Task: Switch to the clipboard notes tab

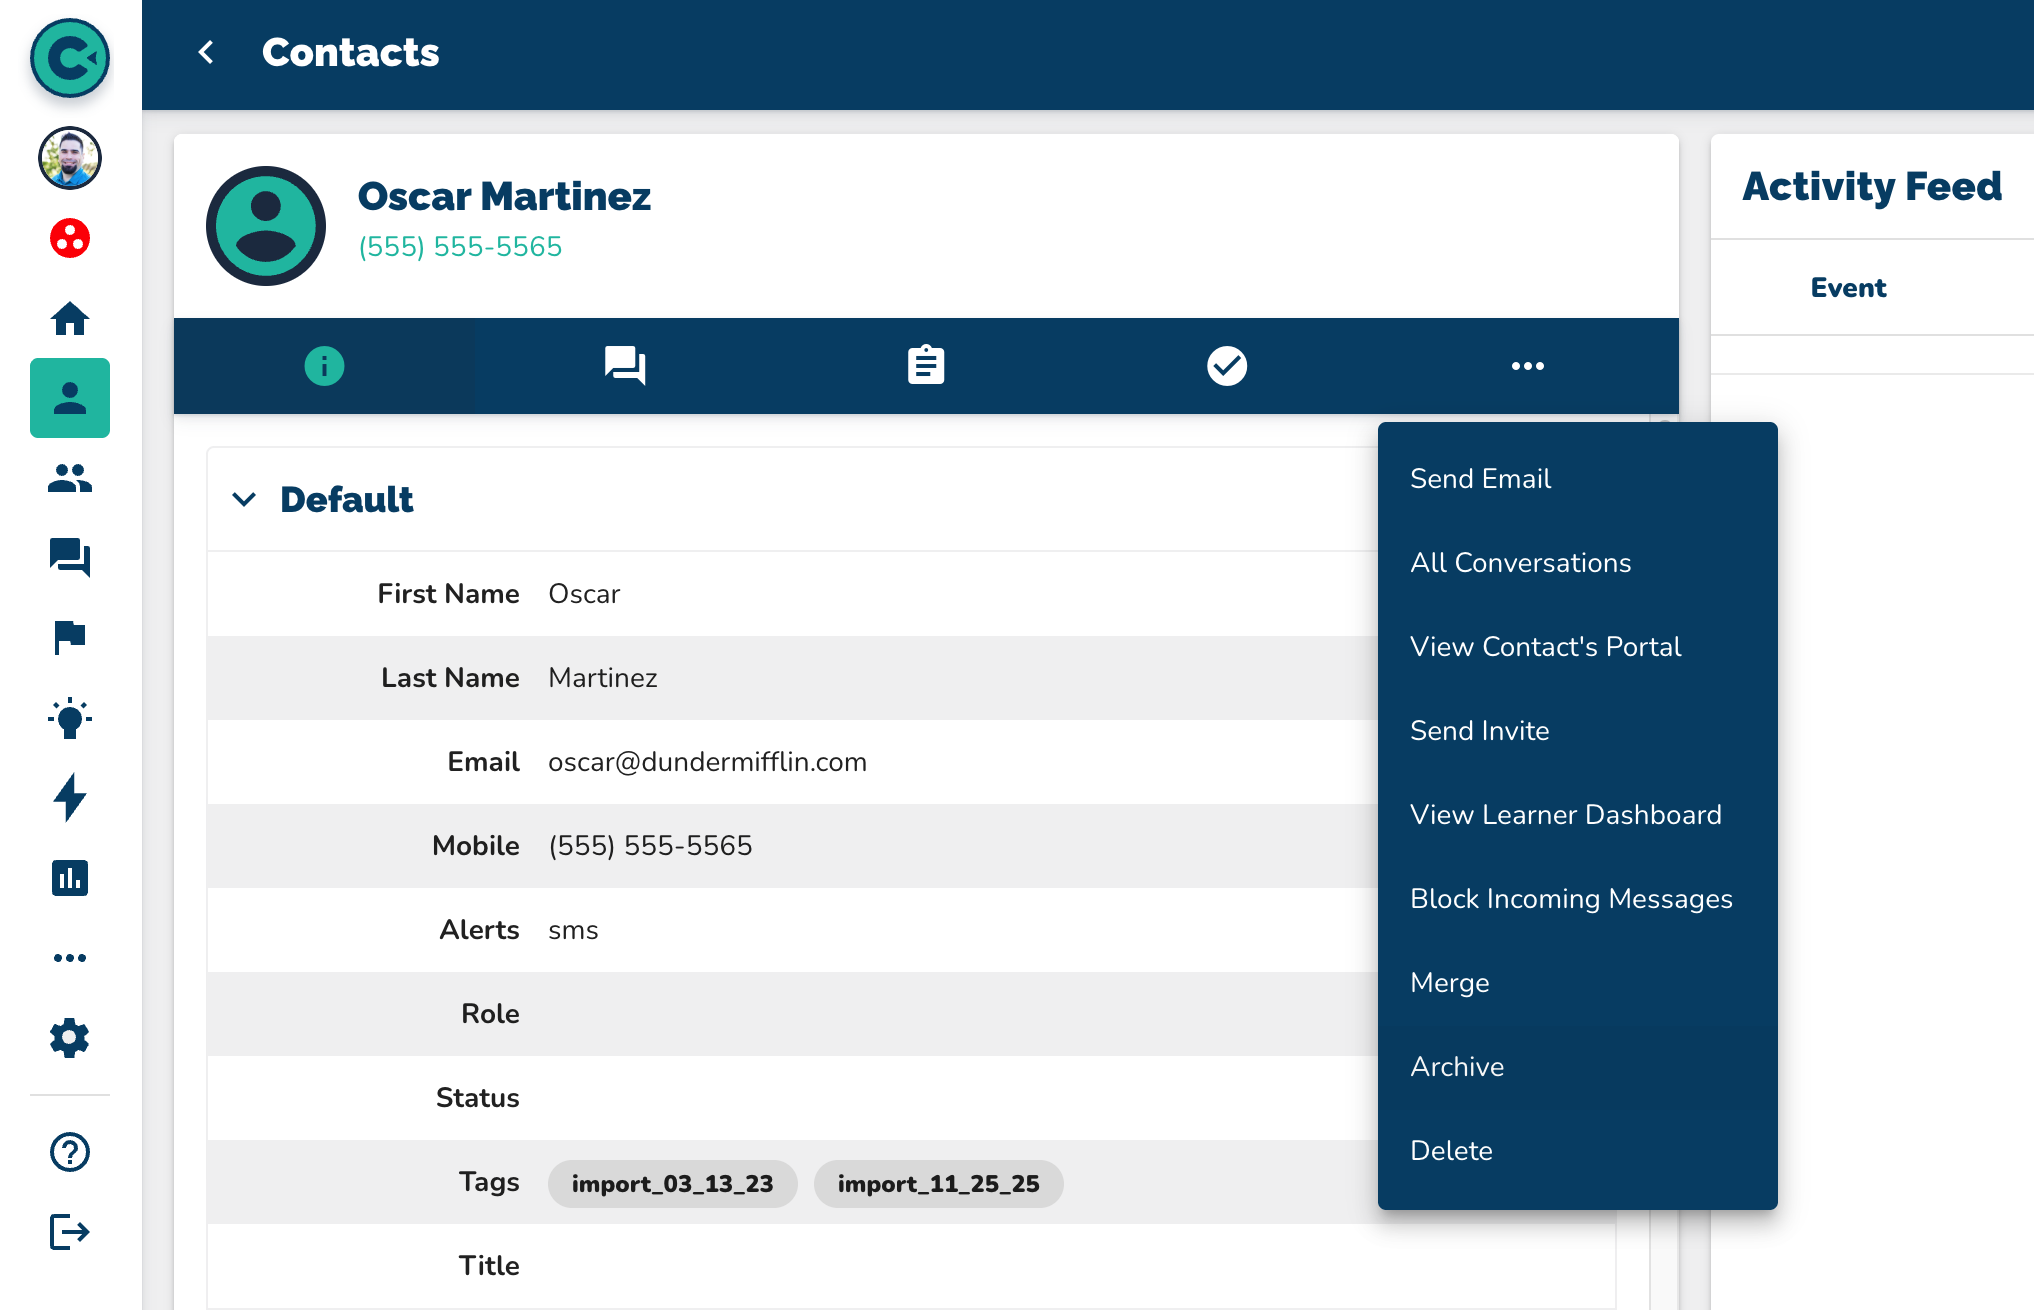Action: (926, 366)
